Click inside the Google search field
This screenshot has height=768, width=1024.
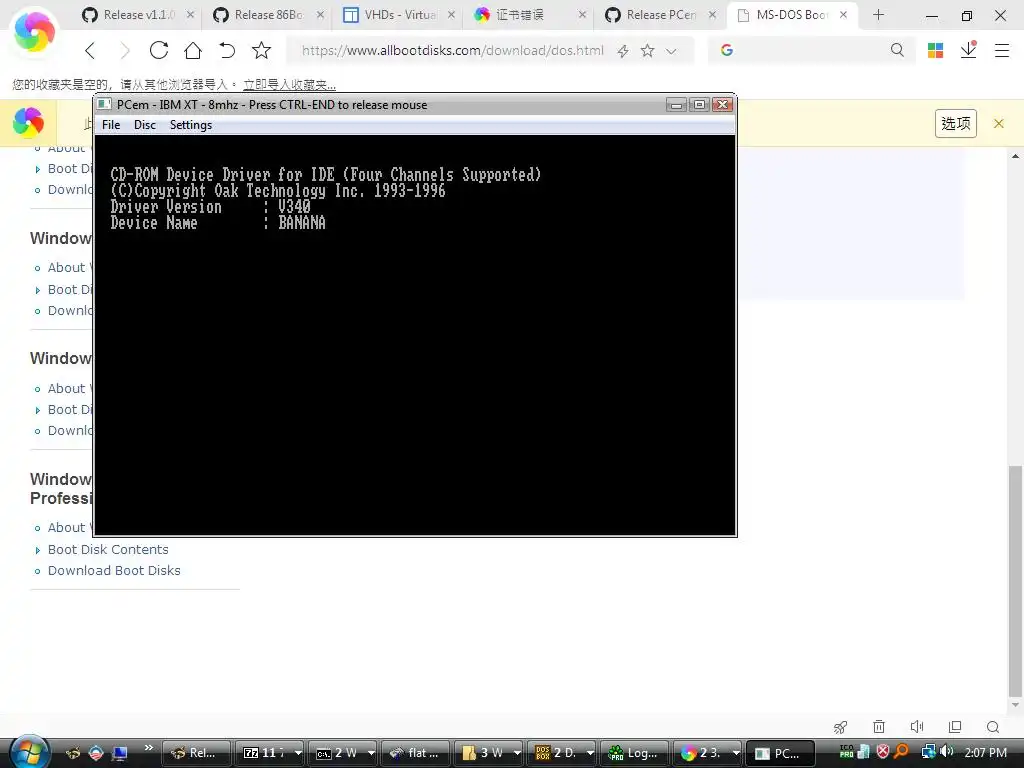[810, 50]
